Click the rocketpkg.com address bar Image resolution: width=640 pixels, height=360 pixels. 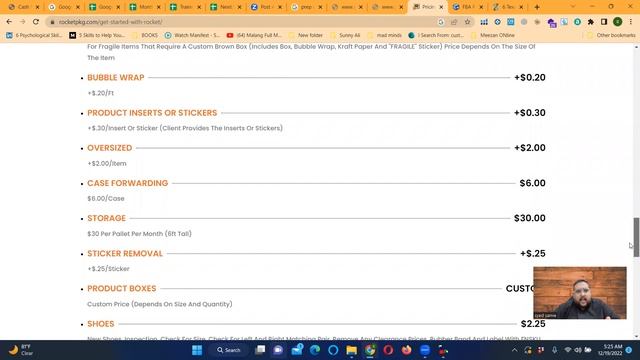click(x=245, y=22)
